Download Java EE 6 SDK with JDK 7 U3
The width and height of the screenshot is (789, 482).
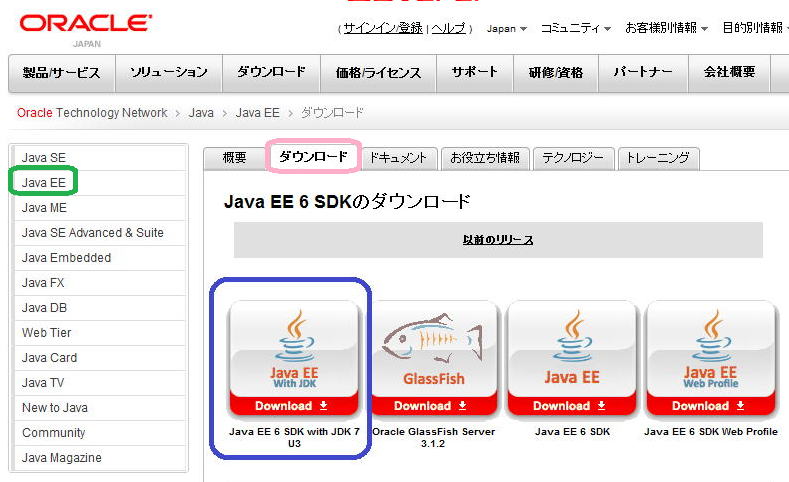(294, 359)
